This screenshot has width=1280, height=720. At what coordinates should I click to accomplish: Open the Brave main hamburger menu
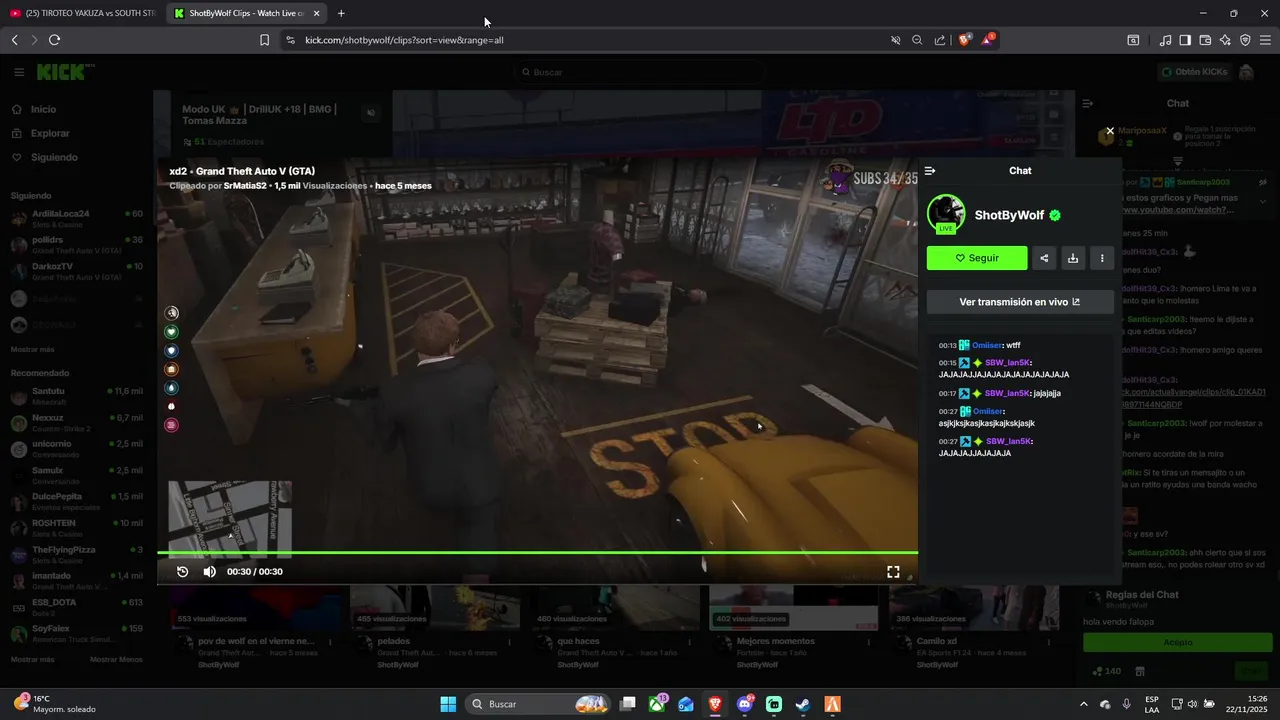[1265, 40]
